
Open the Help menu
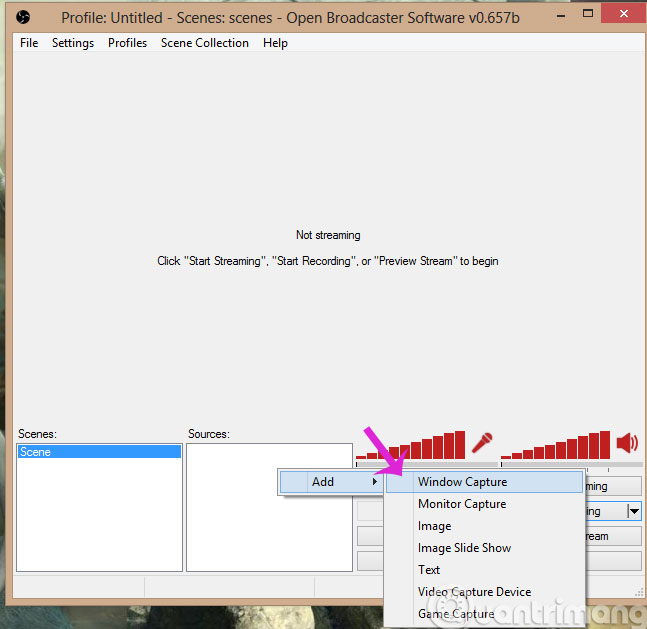tap(275, 43)
